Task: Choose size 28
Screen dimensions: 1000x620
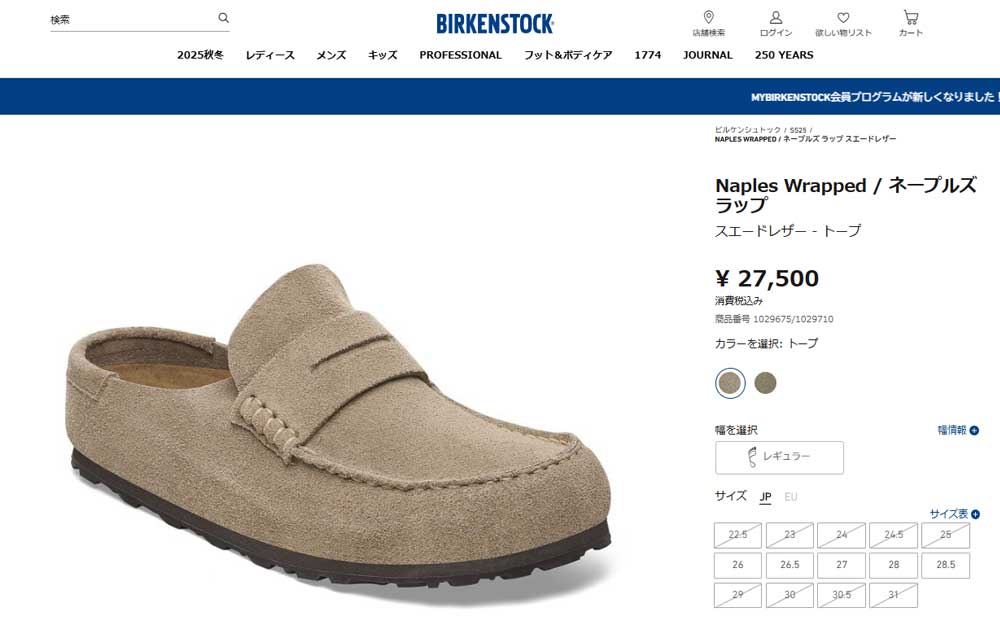Action: pyautogui.click(x=893, y=565)
